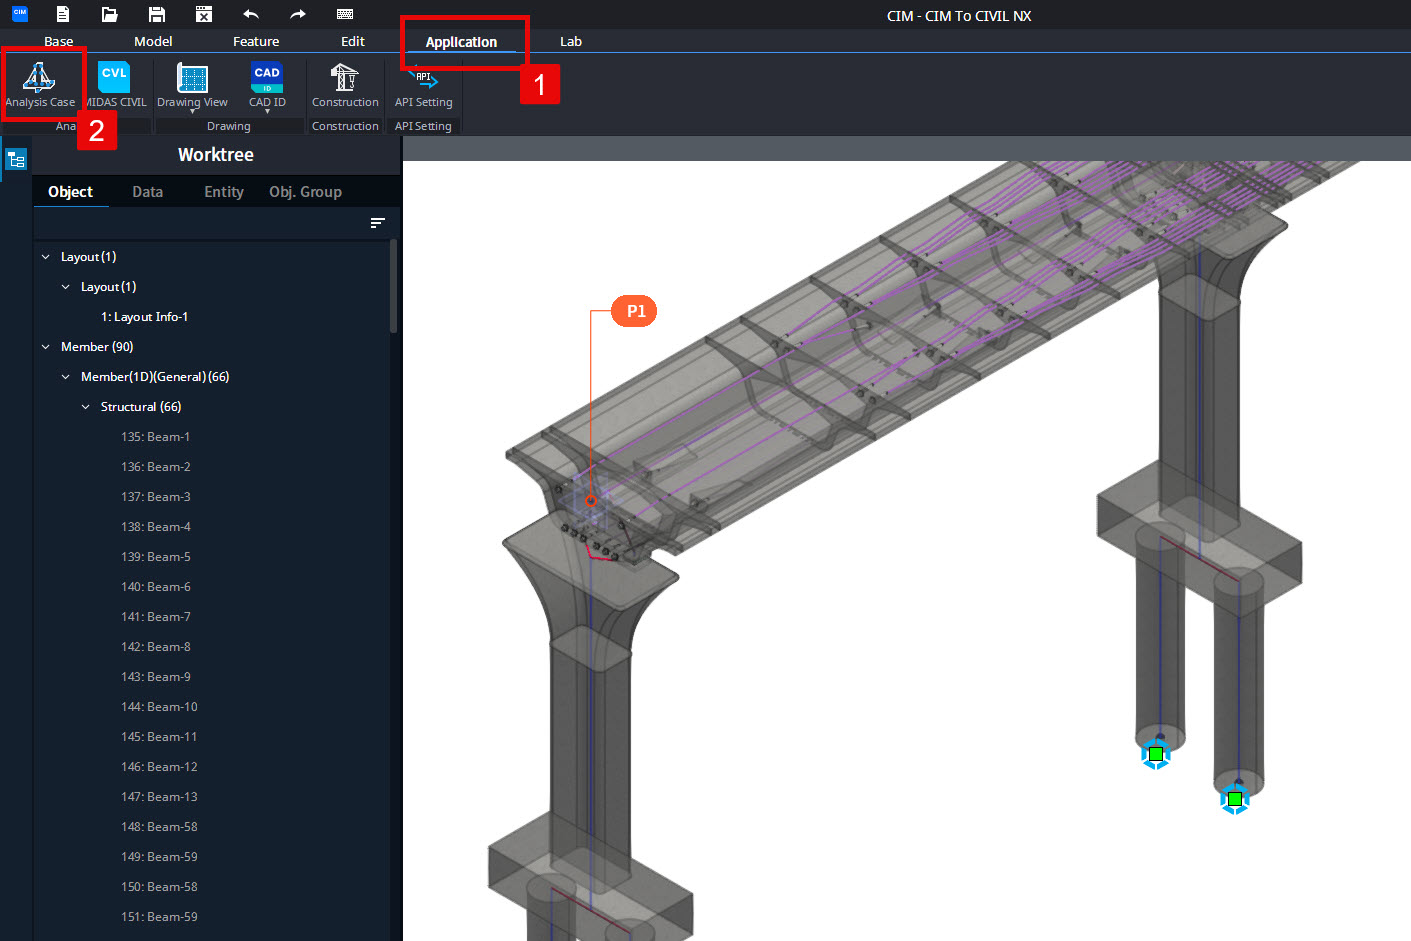Select the Analysis Case tool
This screenshot has width=1411, height=941.
[x=41, y=85]
